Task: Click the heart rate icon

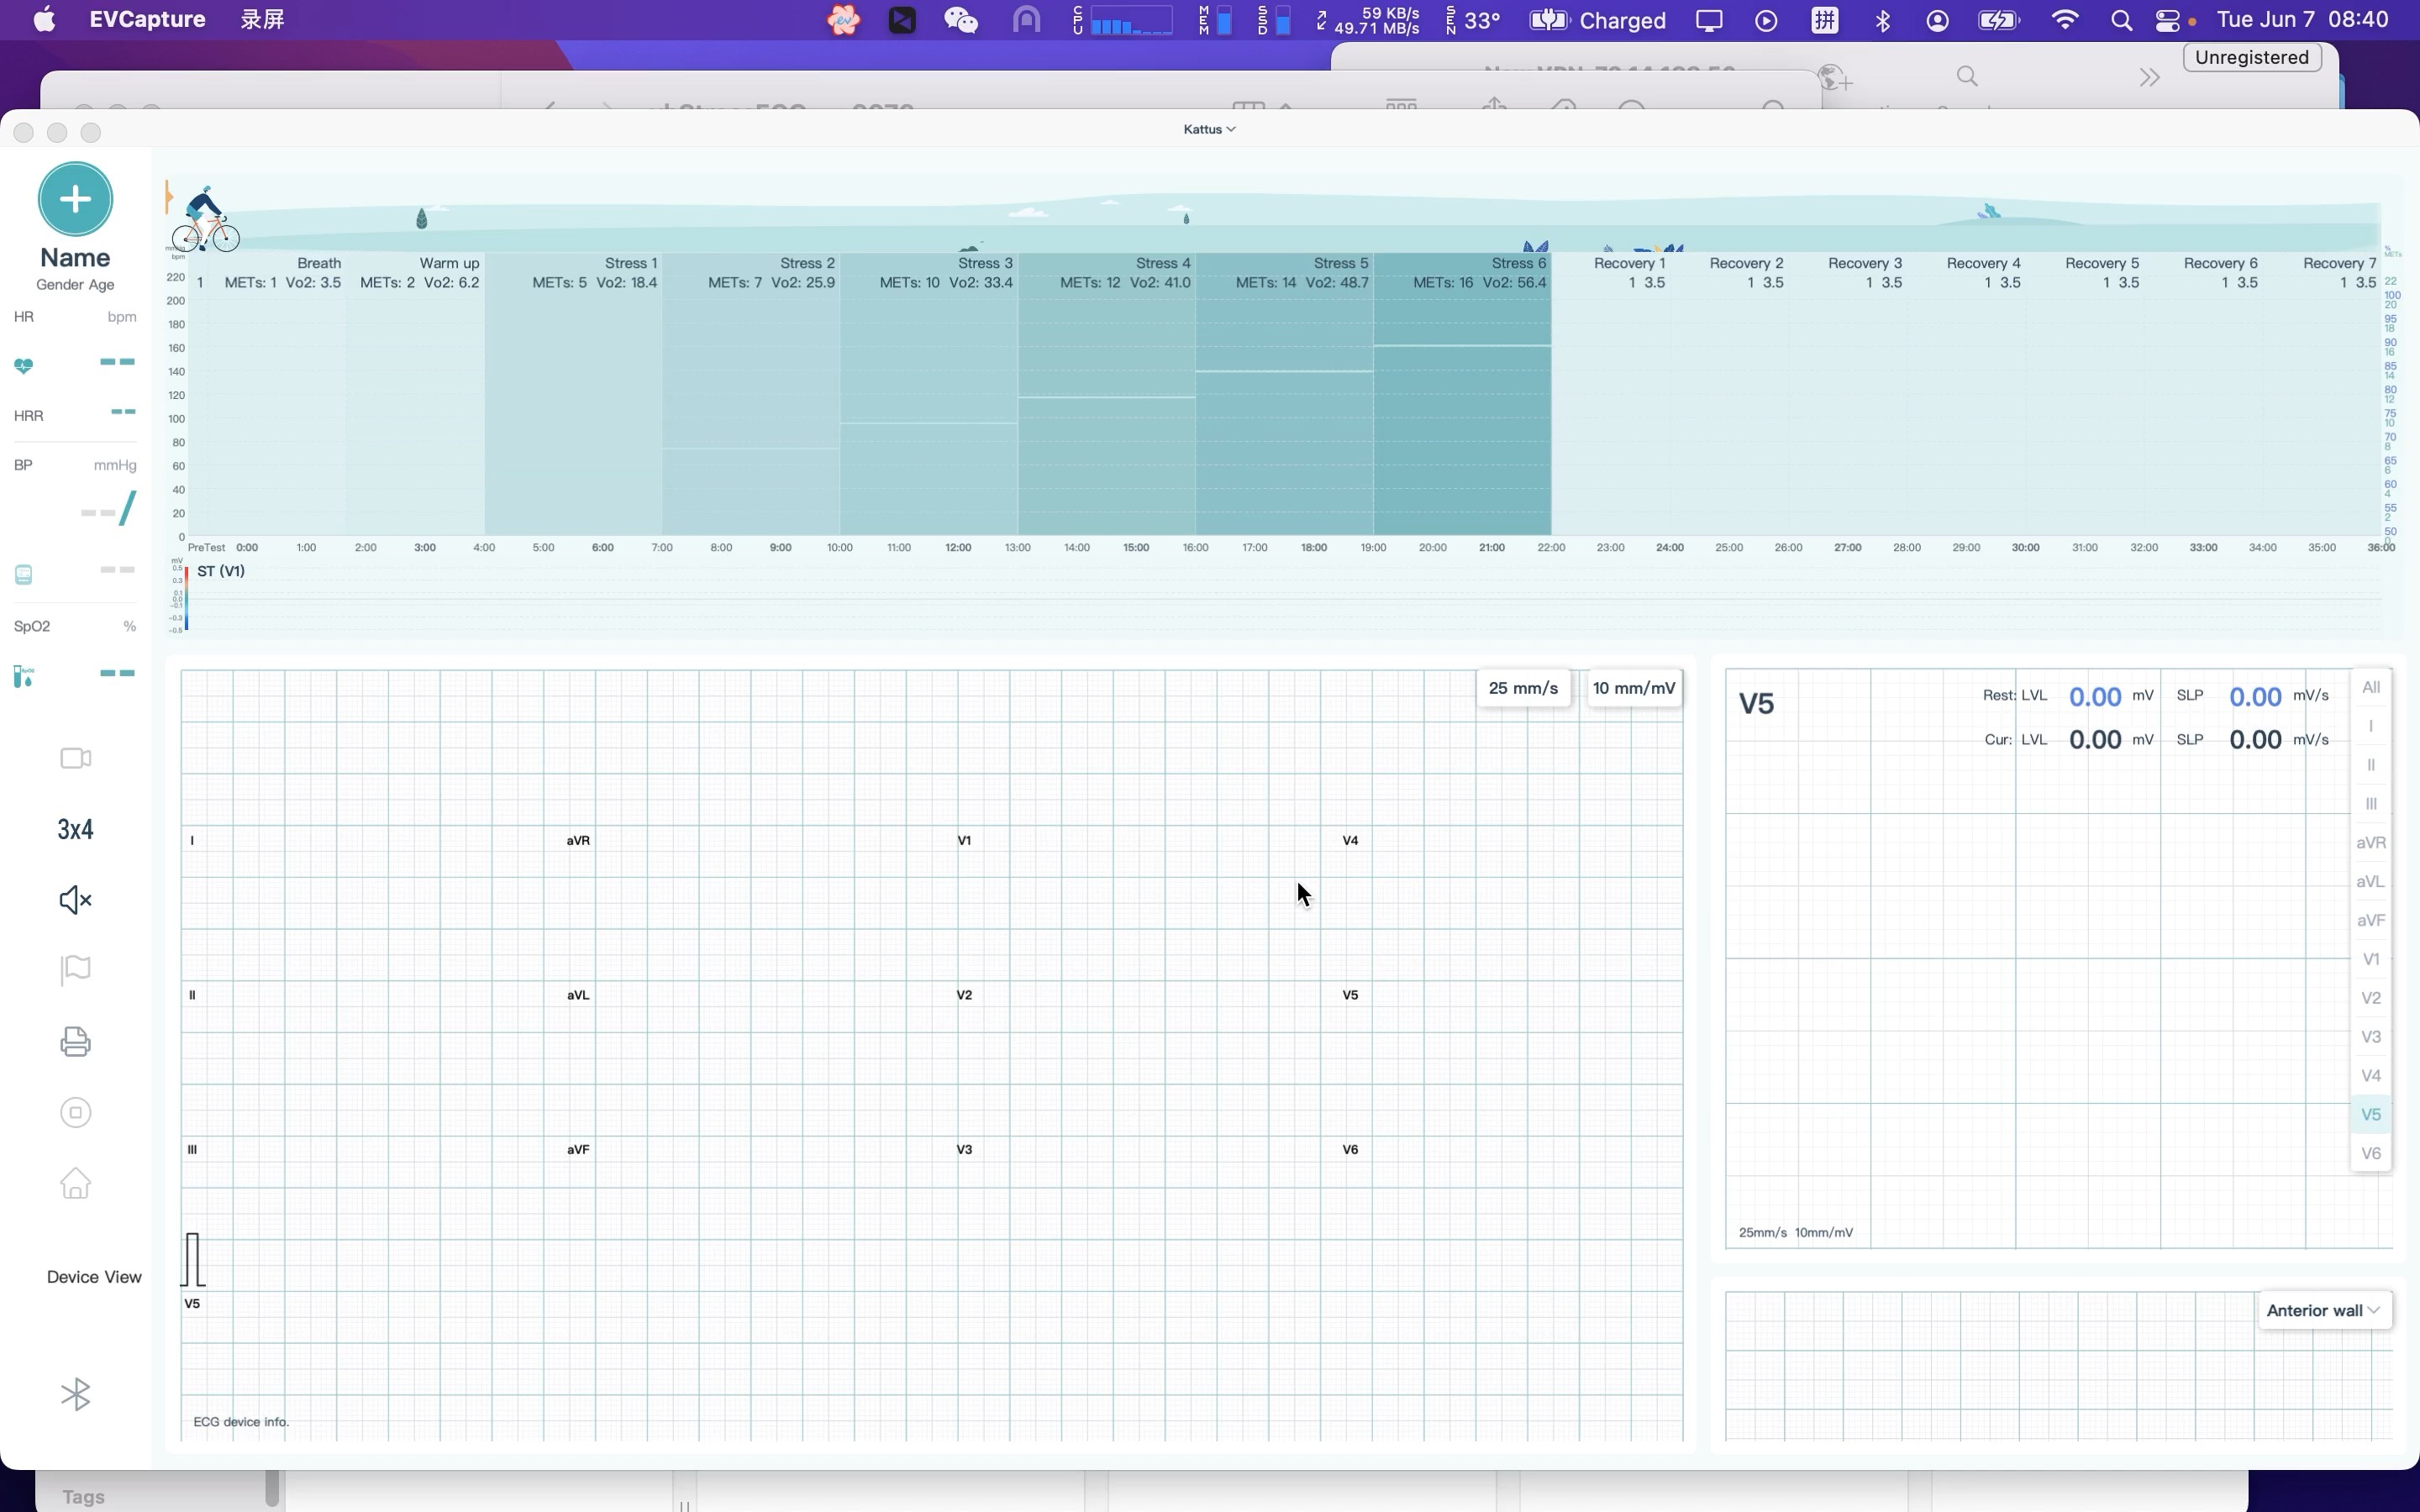Action: (24, 365)
